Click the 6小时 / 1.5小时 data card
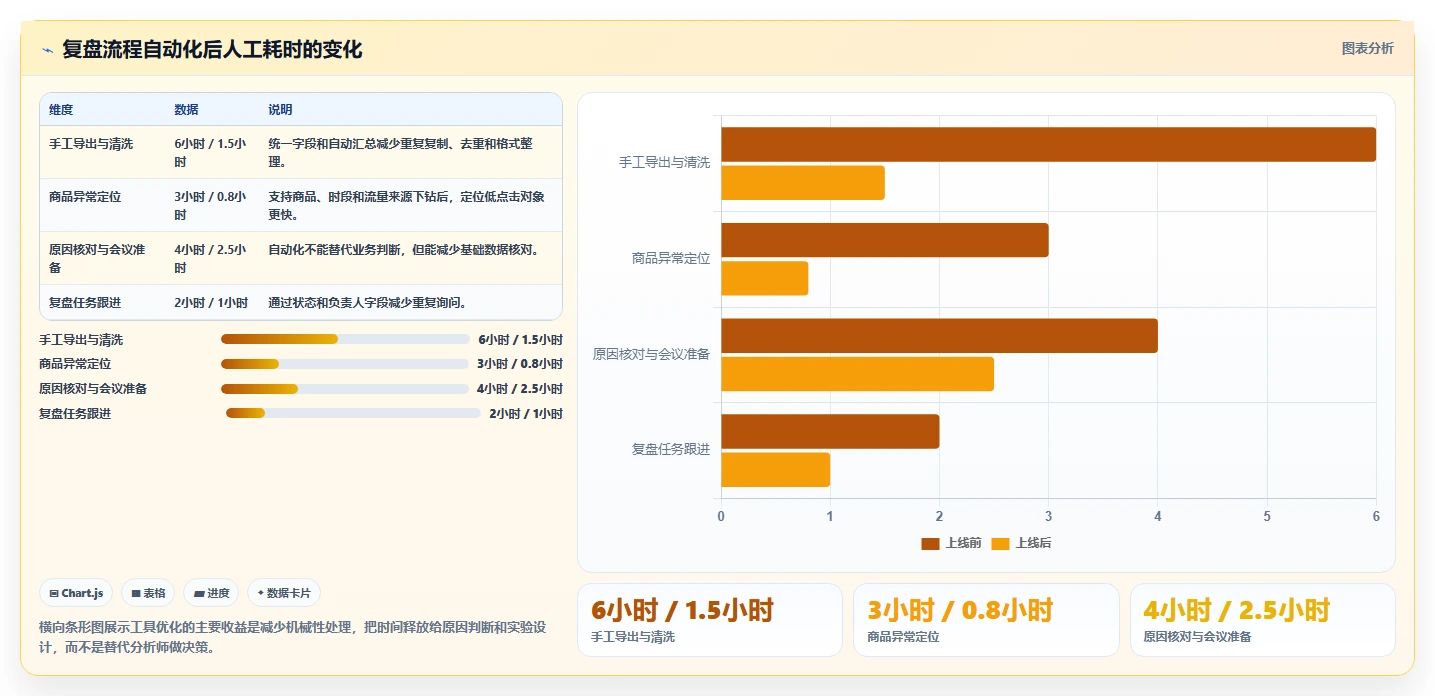Viewport: 1435px width, 696px height. click(710, 620)
